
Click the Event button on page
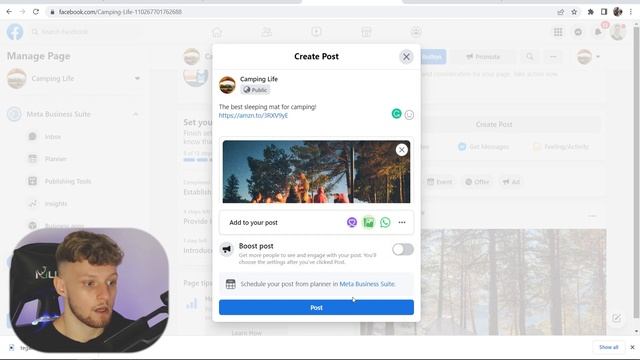point(440,182)
